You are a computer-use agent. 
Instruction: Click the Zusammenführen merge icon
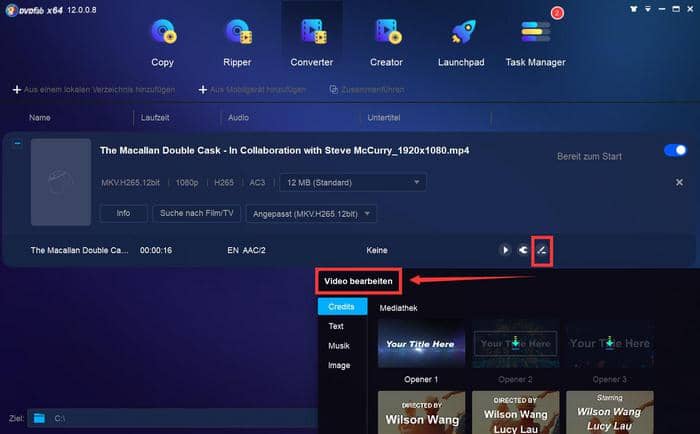(333, 90)
